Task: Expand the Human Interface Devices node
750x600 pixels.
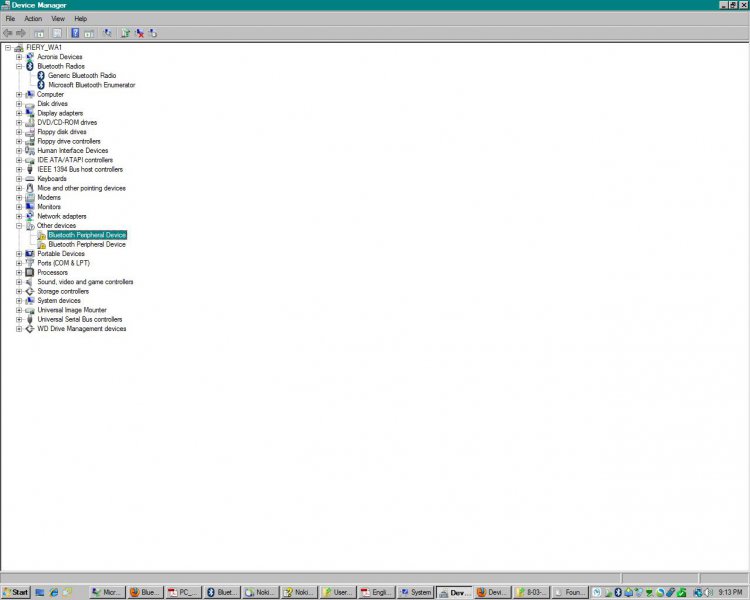Action: (19, 151)
